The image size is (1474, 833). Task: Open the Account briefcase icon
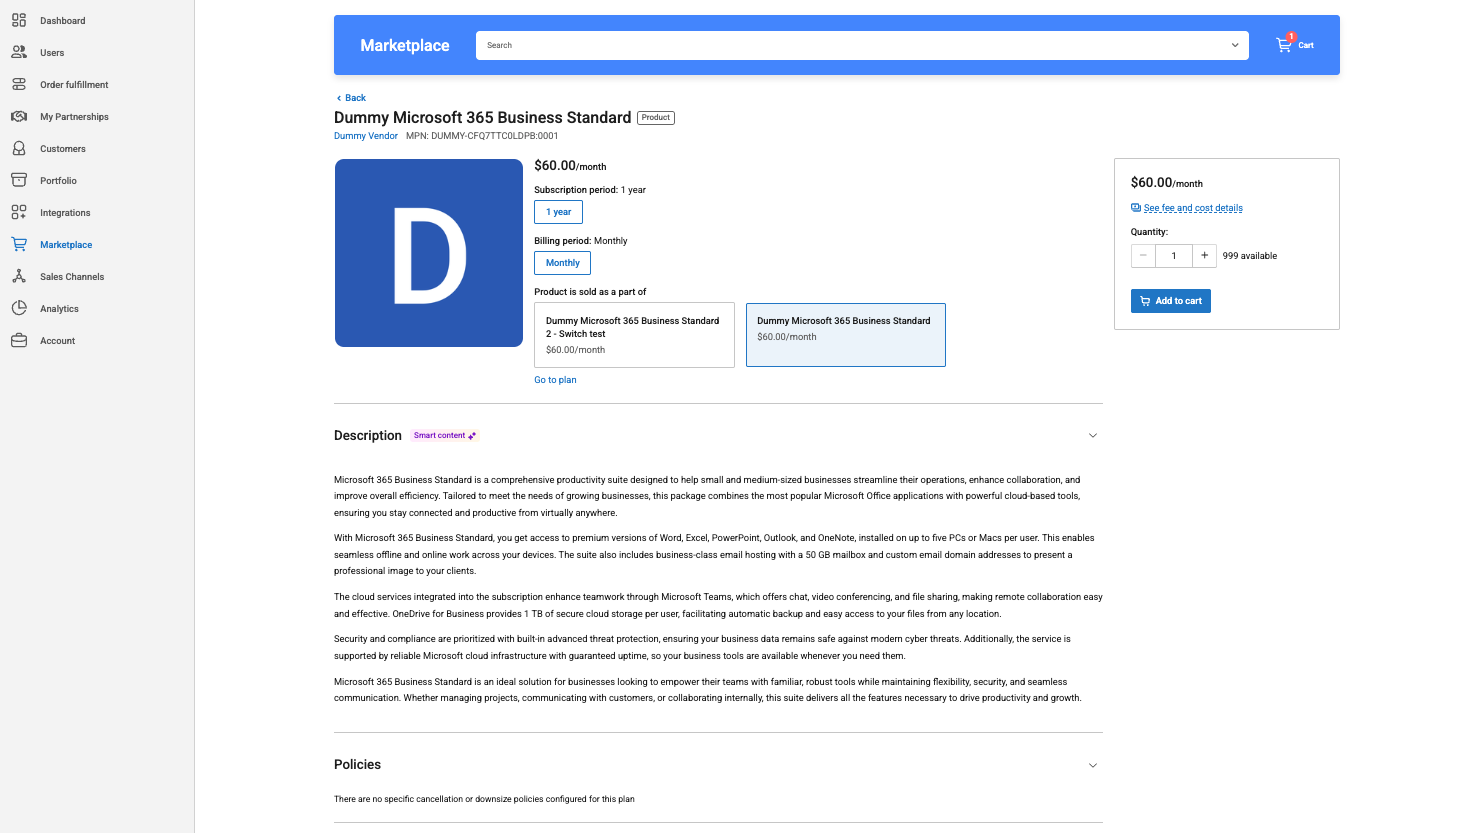coord(19,340)
